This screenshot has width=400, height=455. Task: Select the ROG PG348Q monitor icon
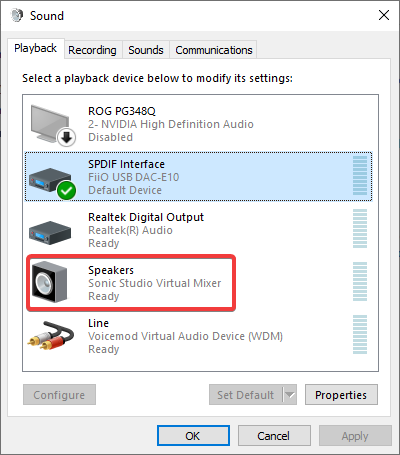tap(53, 125)
